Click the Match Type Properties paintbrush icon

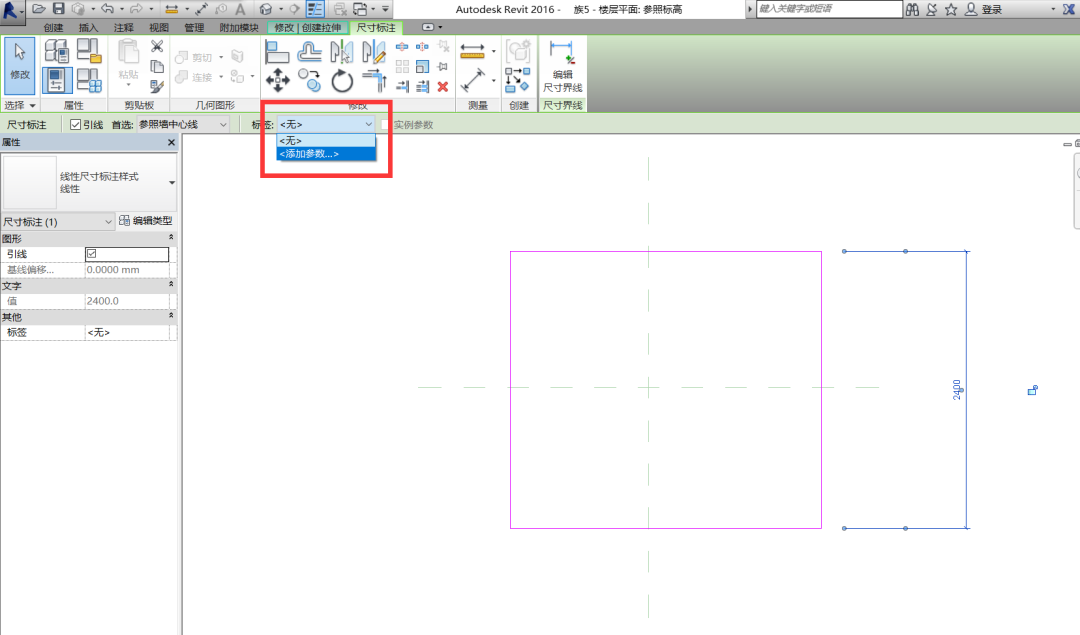pos(157,87)
